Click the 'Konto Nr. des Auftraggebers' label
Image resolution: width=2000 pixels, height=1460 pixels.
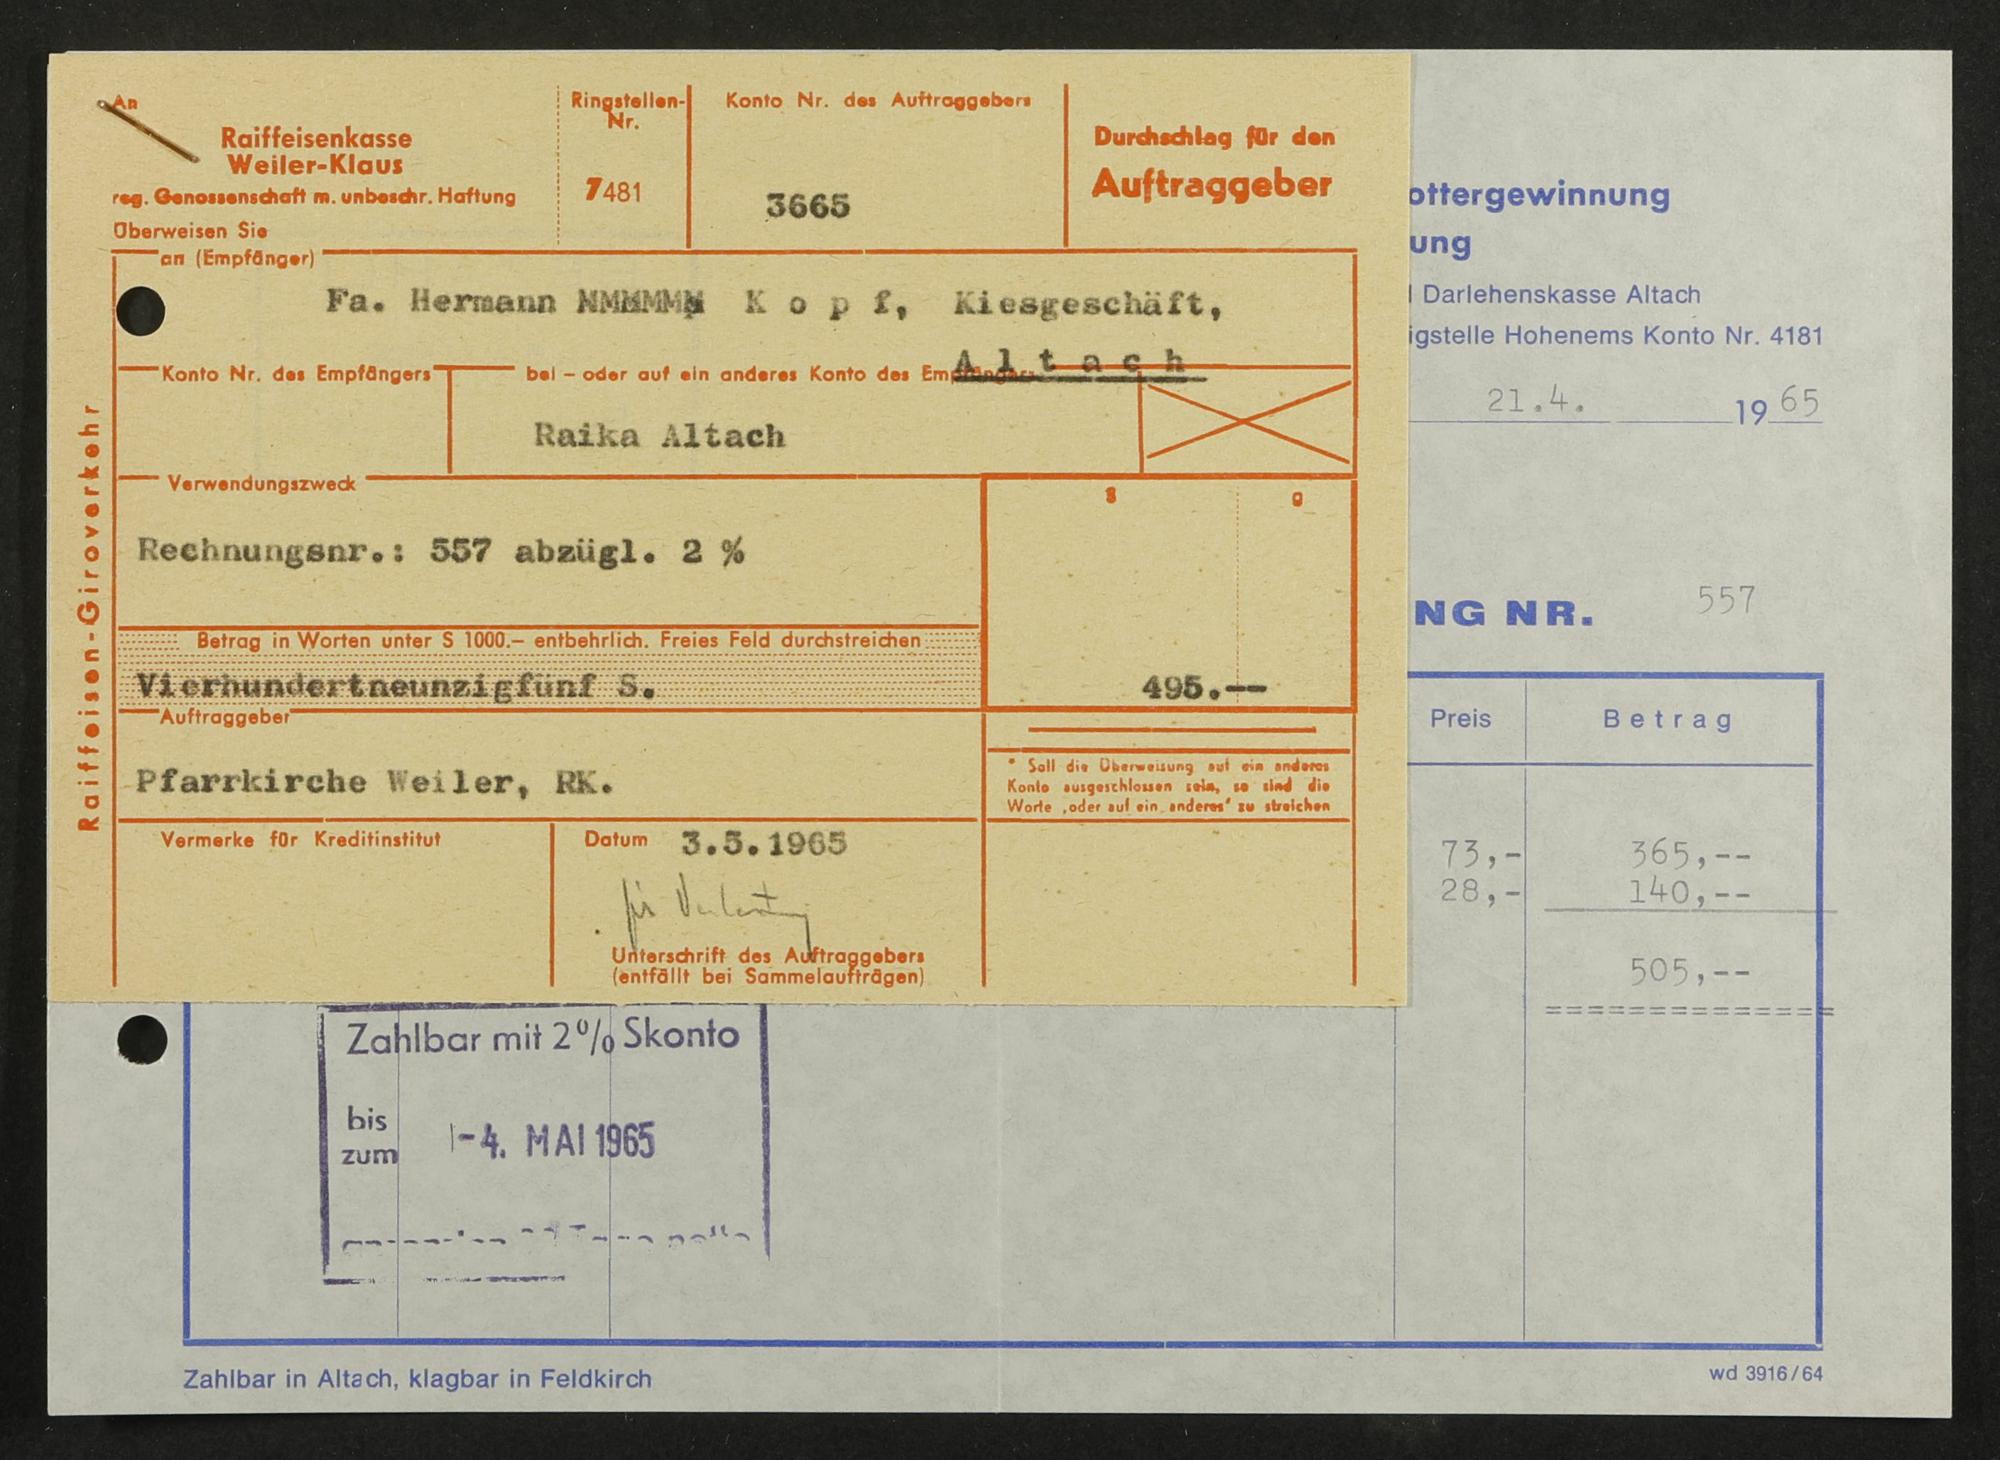[878, 100]
